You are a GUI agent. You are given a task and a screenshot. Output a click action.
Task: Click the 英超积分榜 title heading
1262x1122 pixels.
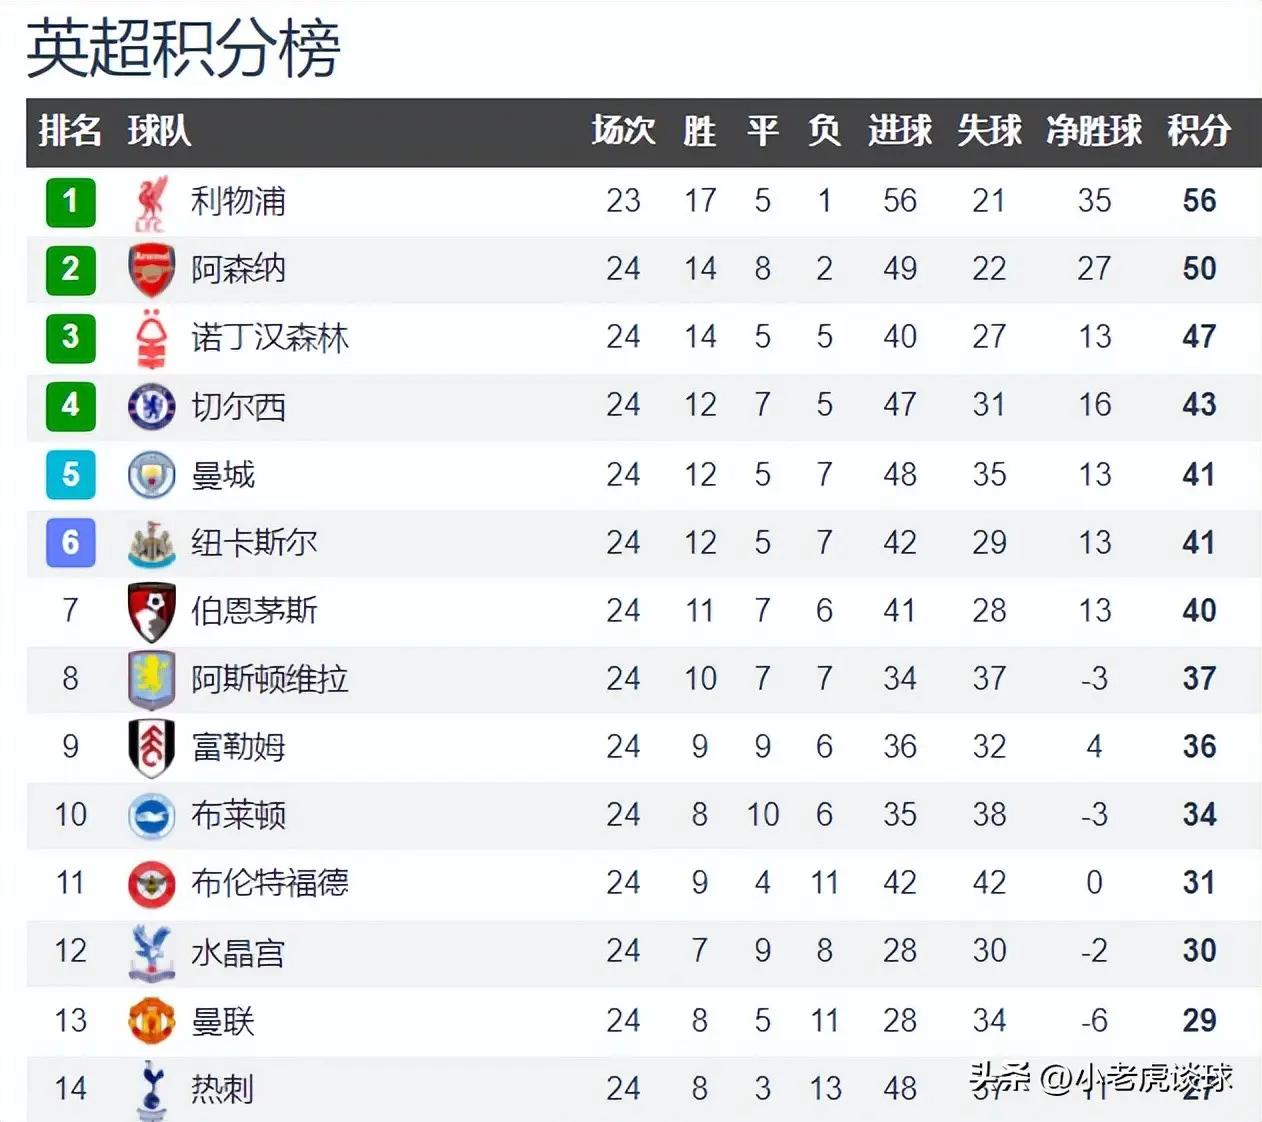pos(183,48)
